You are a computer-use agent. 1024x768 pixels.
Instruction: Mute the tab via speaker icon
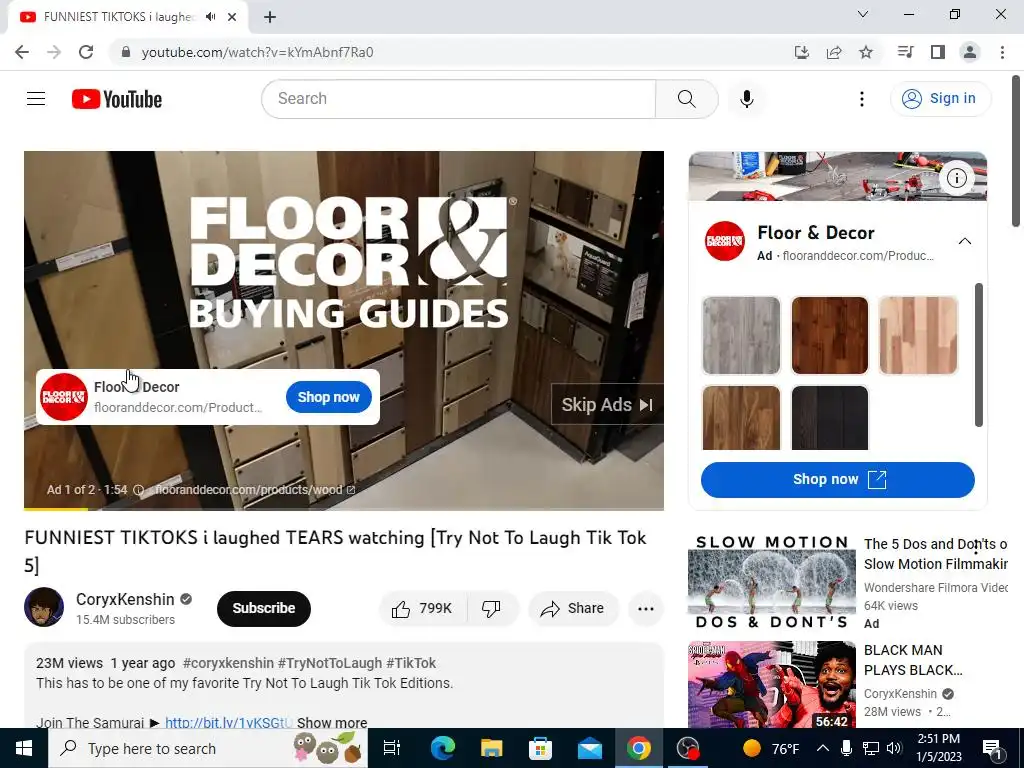[x=210, y=17]
